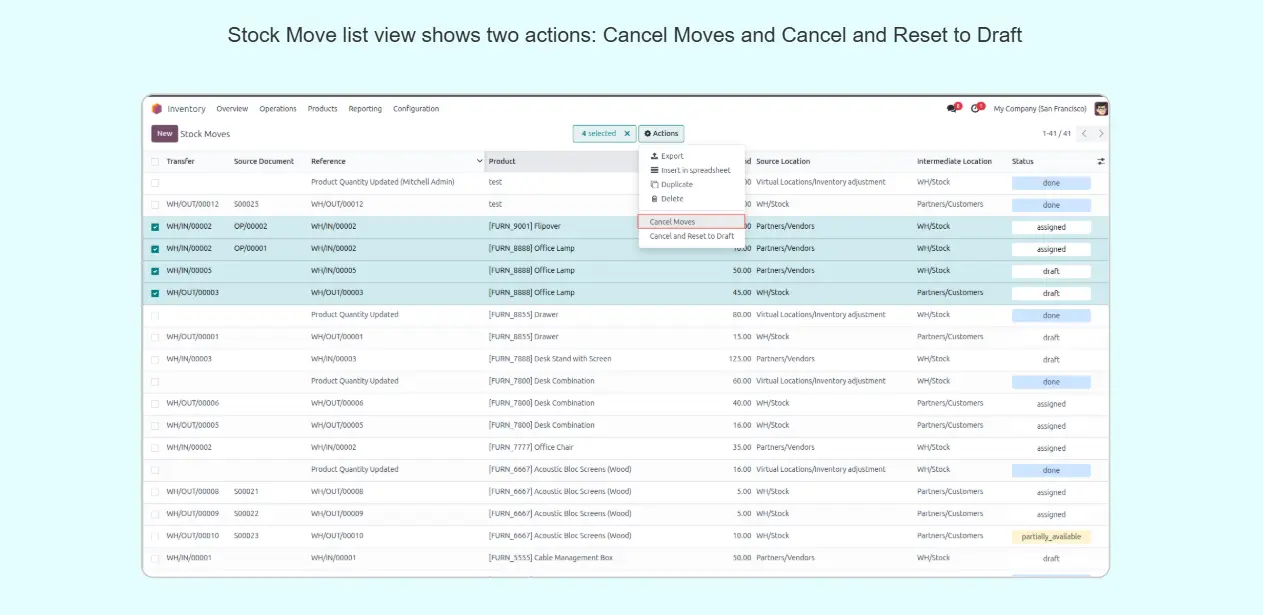Check the WH/OUT/00012 row checkbox
The height and width of the screenshot is (615, 1263).
(155, 205)
